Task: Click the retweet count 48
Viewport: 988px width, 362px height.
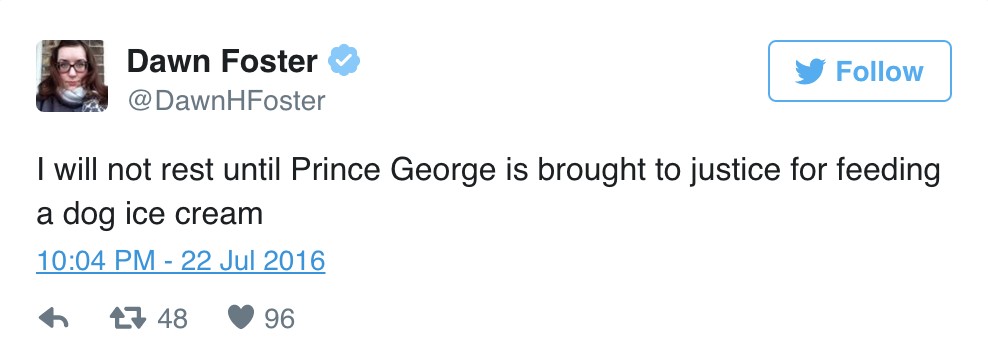Action: click(172, 319)
